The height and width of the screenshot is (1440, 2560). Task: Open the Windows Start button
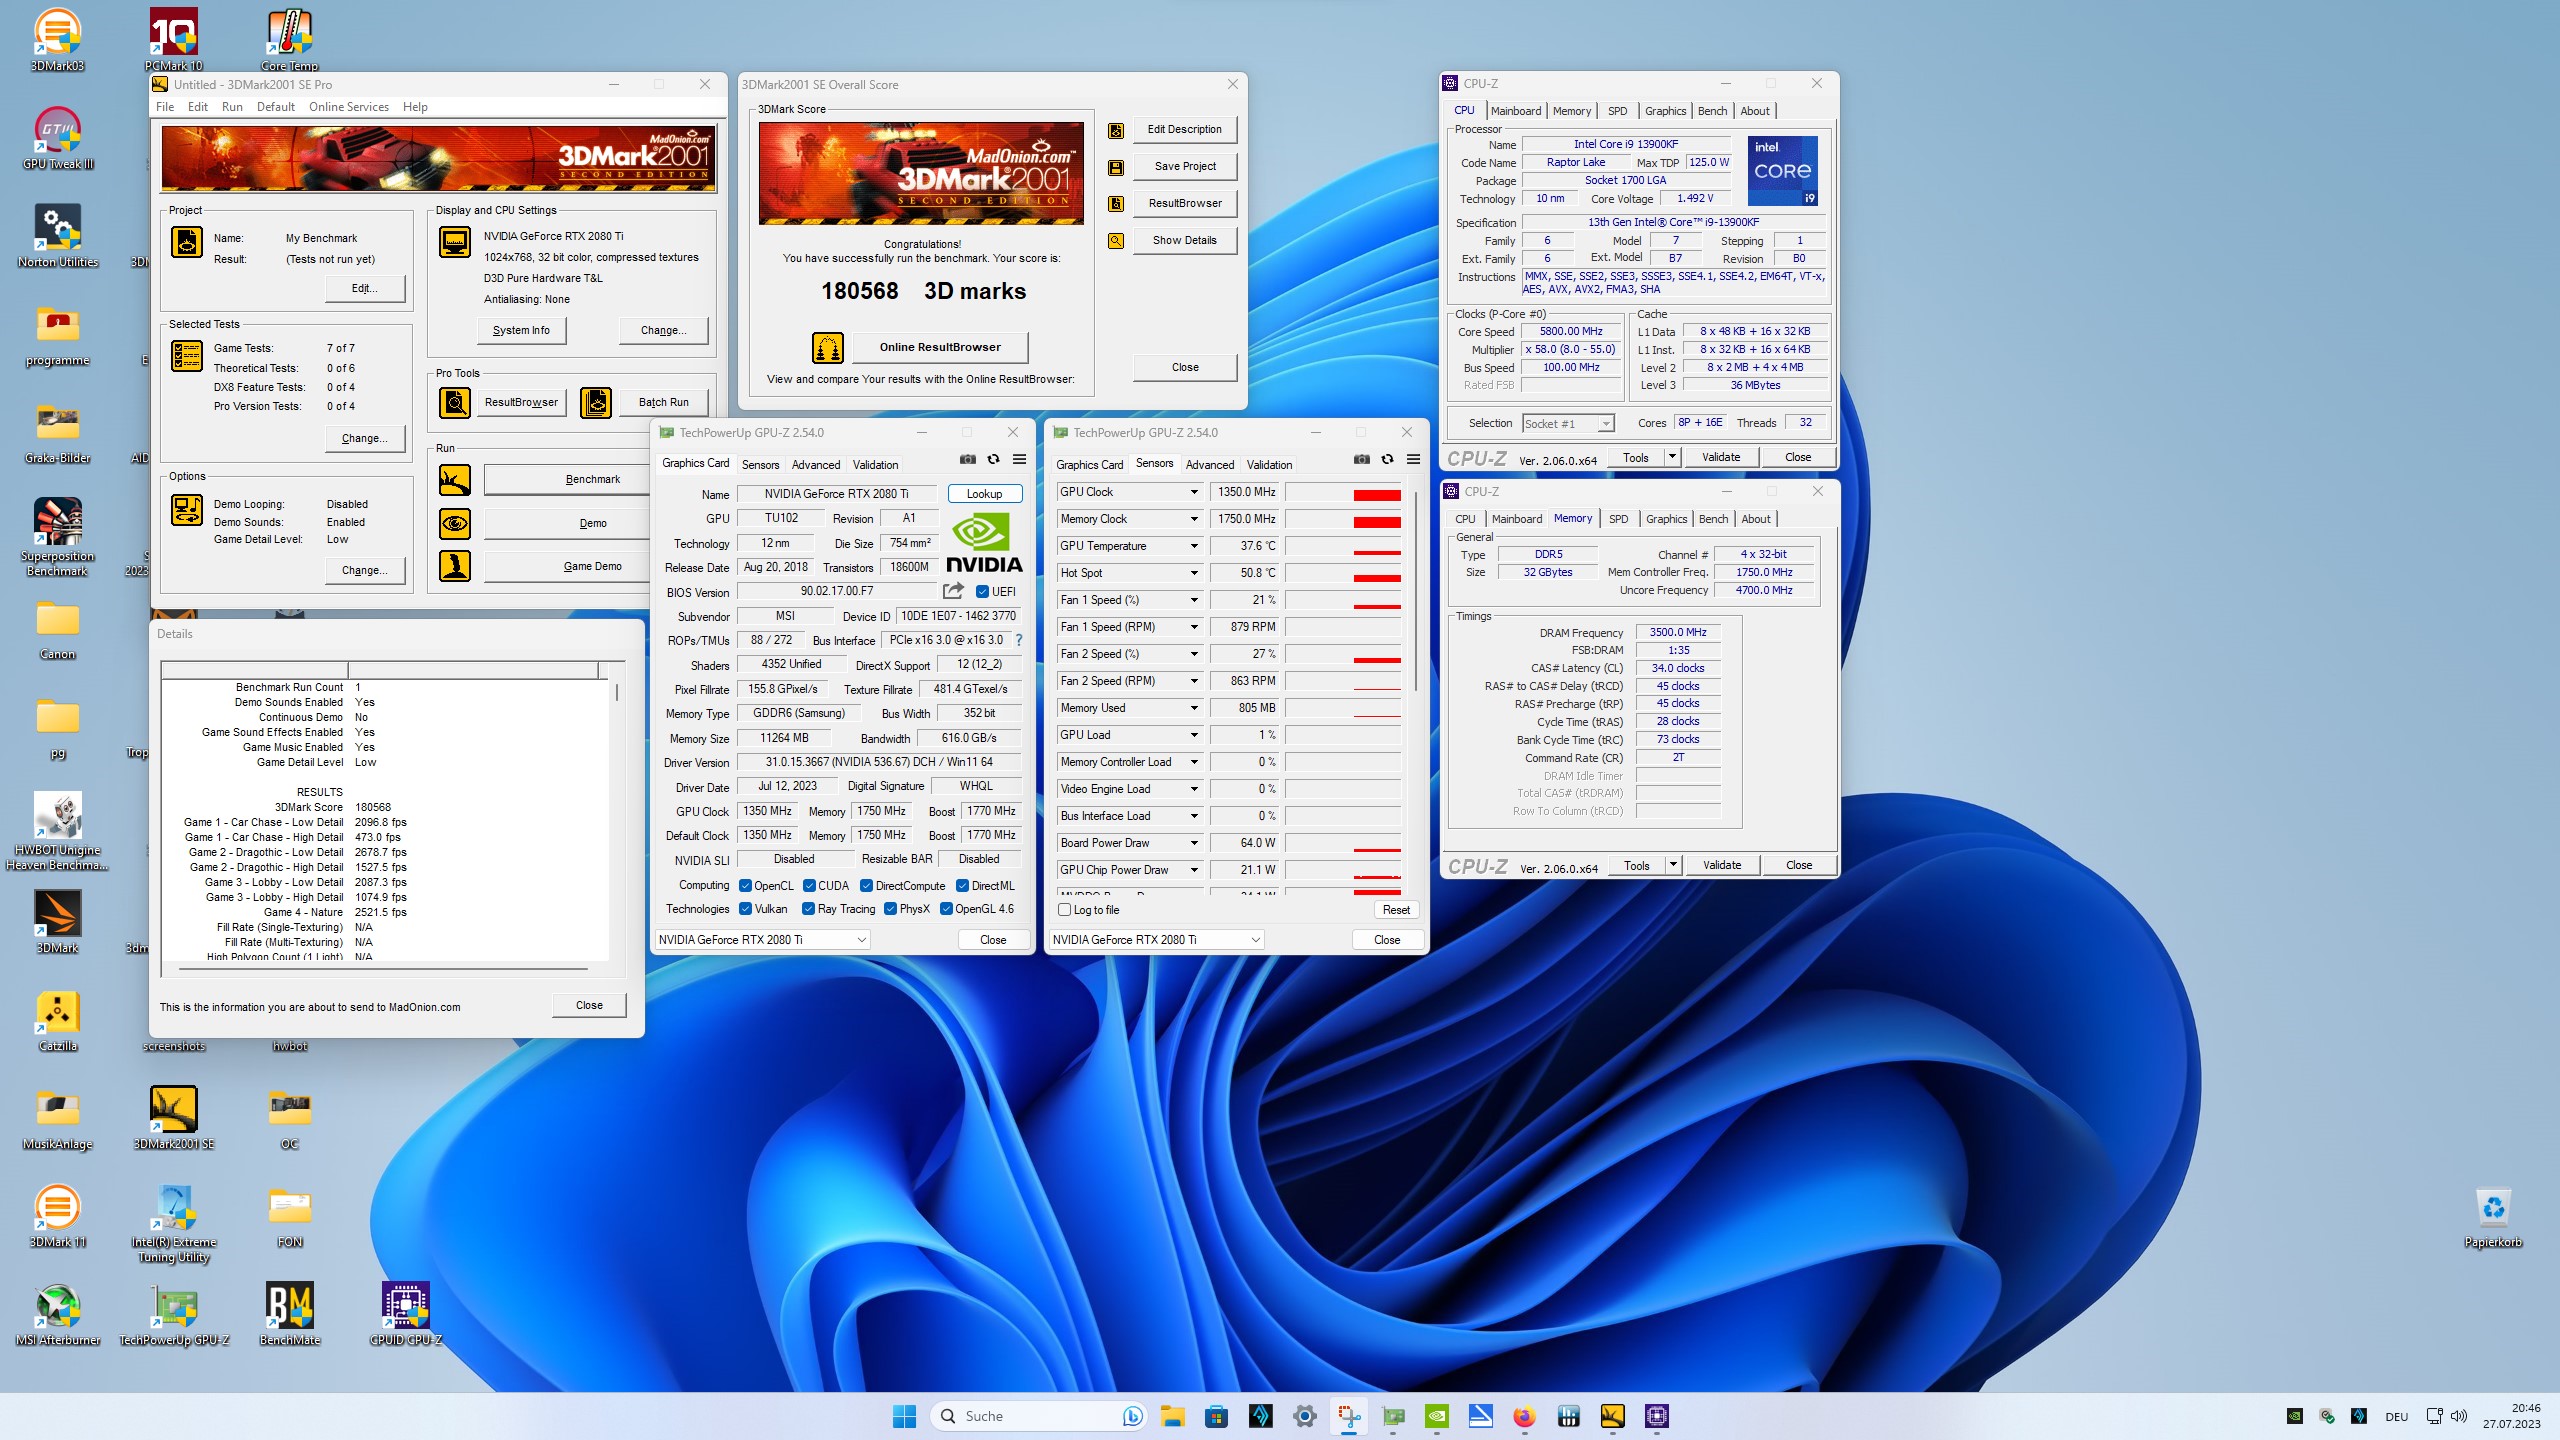[x=904, y=1416]
